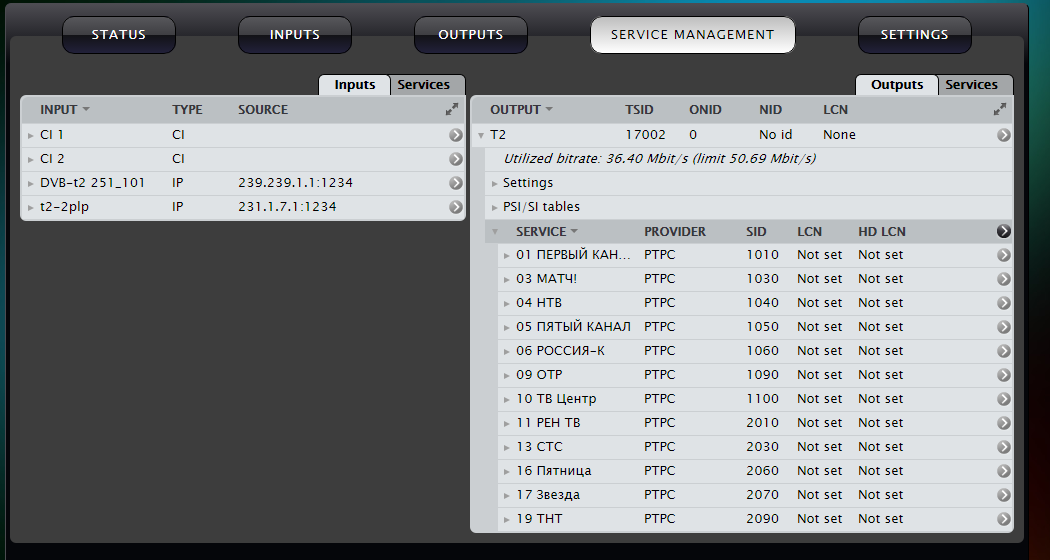
Task: Sort inputs by INPUT column header
Action: [x=65, y=109]
